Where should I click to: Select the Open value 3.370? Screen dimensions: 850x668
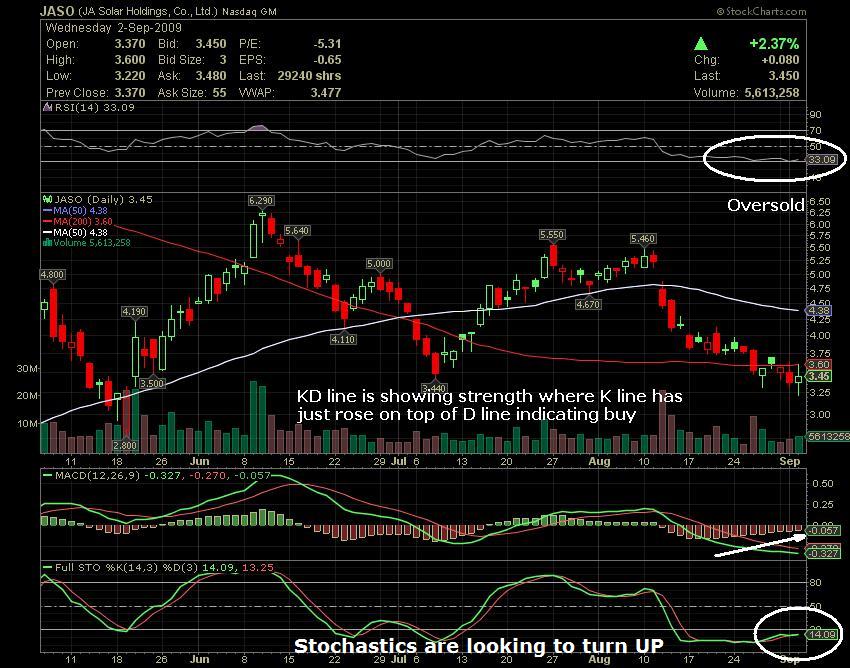click(x=130, y=44)
